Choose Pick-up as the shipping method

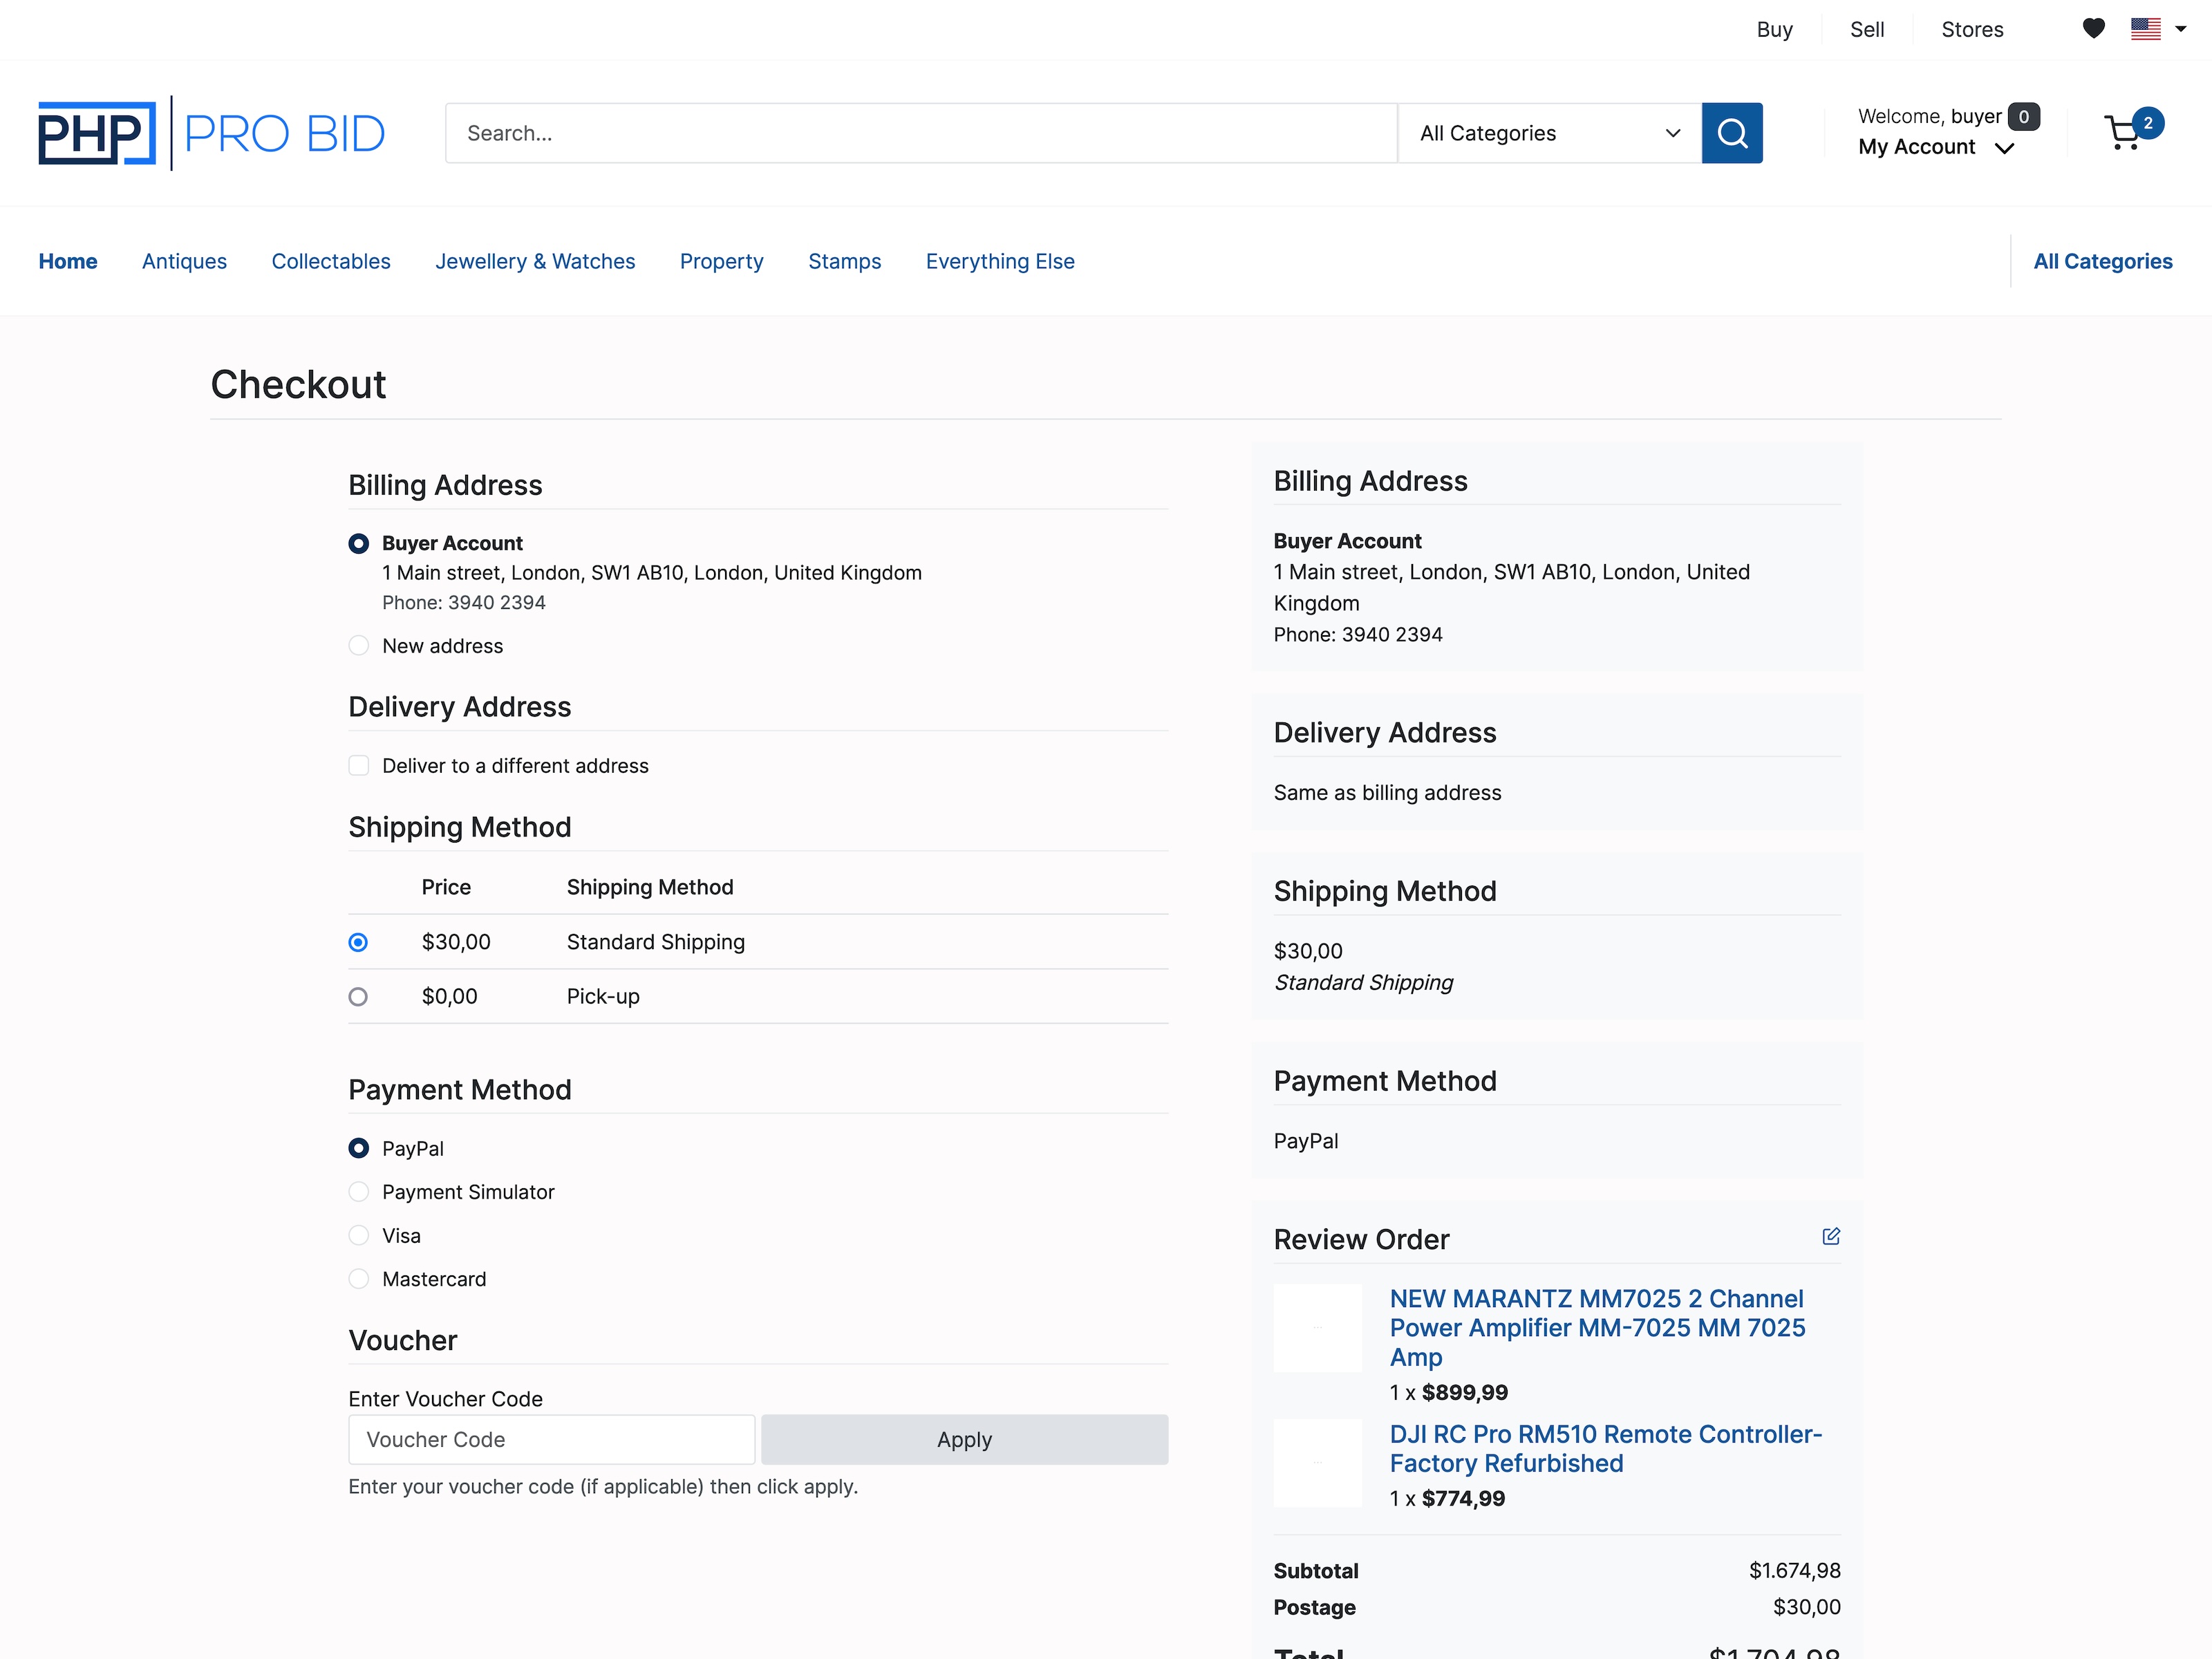[358, 996]
